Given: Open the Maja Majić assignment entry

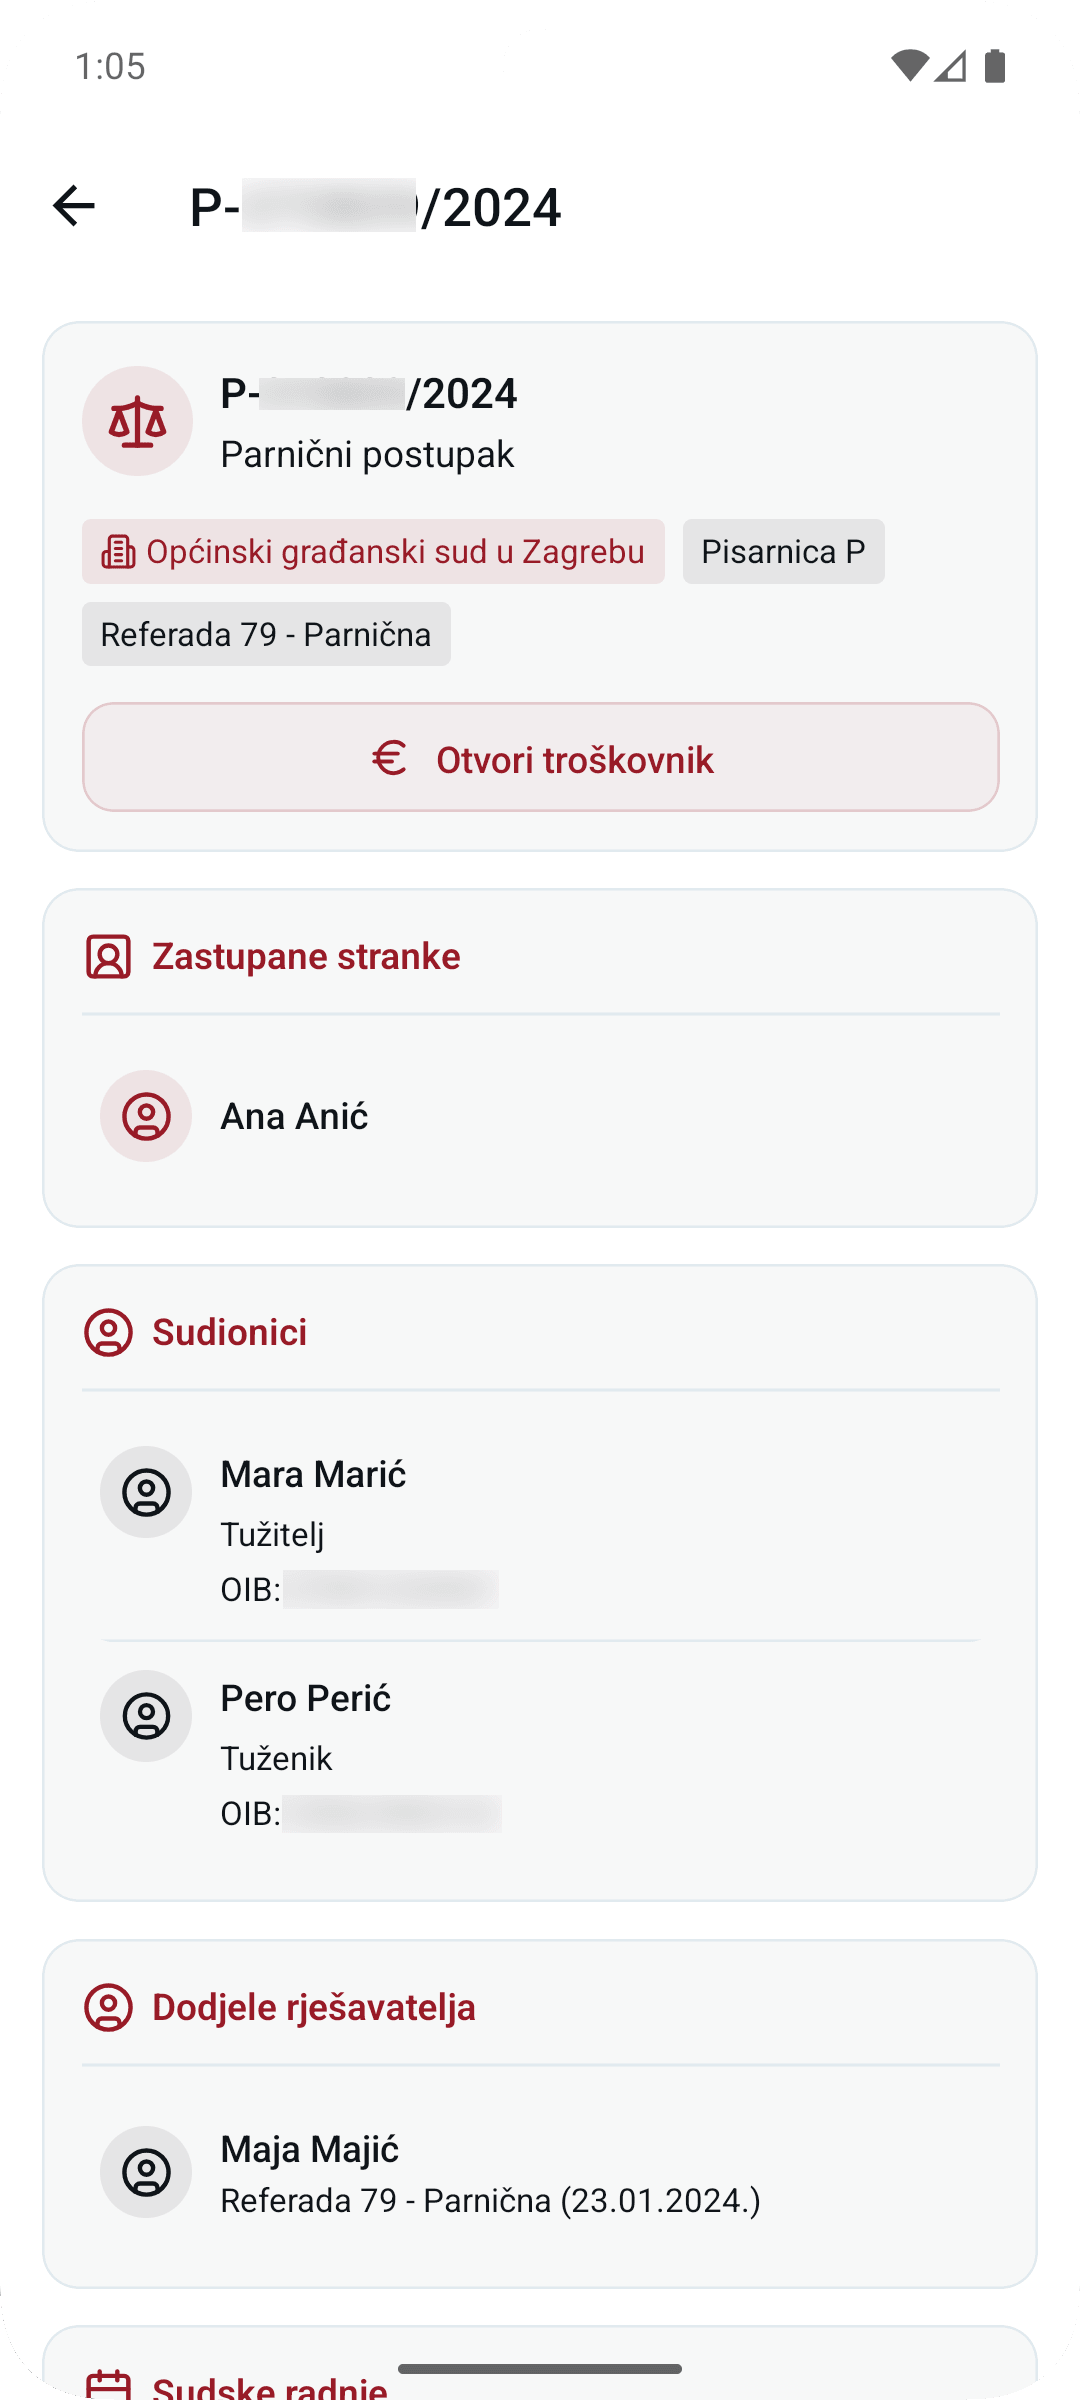Looking at the screenshot, I should [541, 2173].
